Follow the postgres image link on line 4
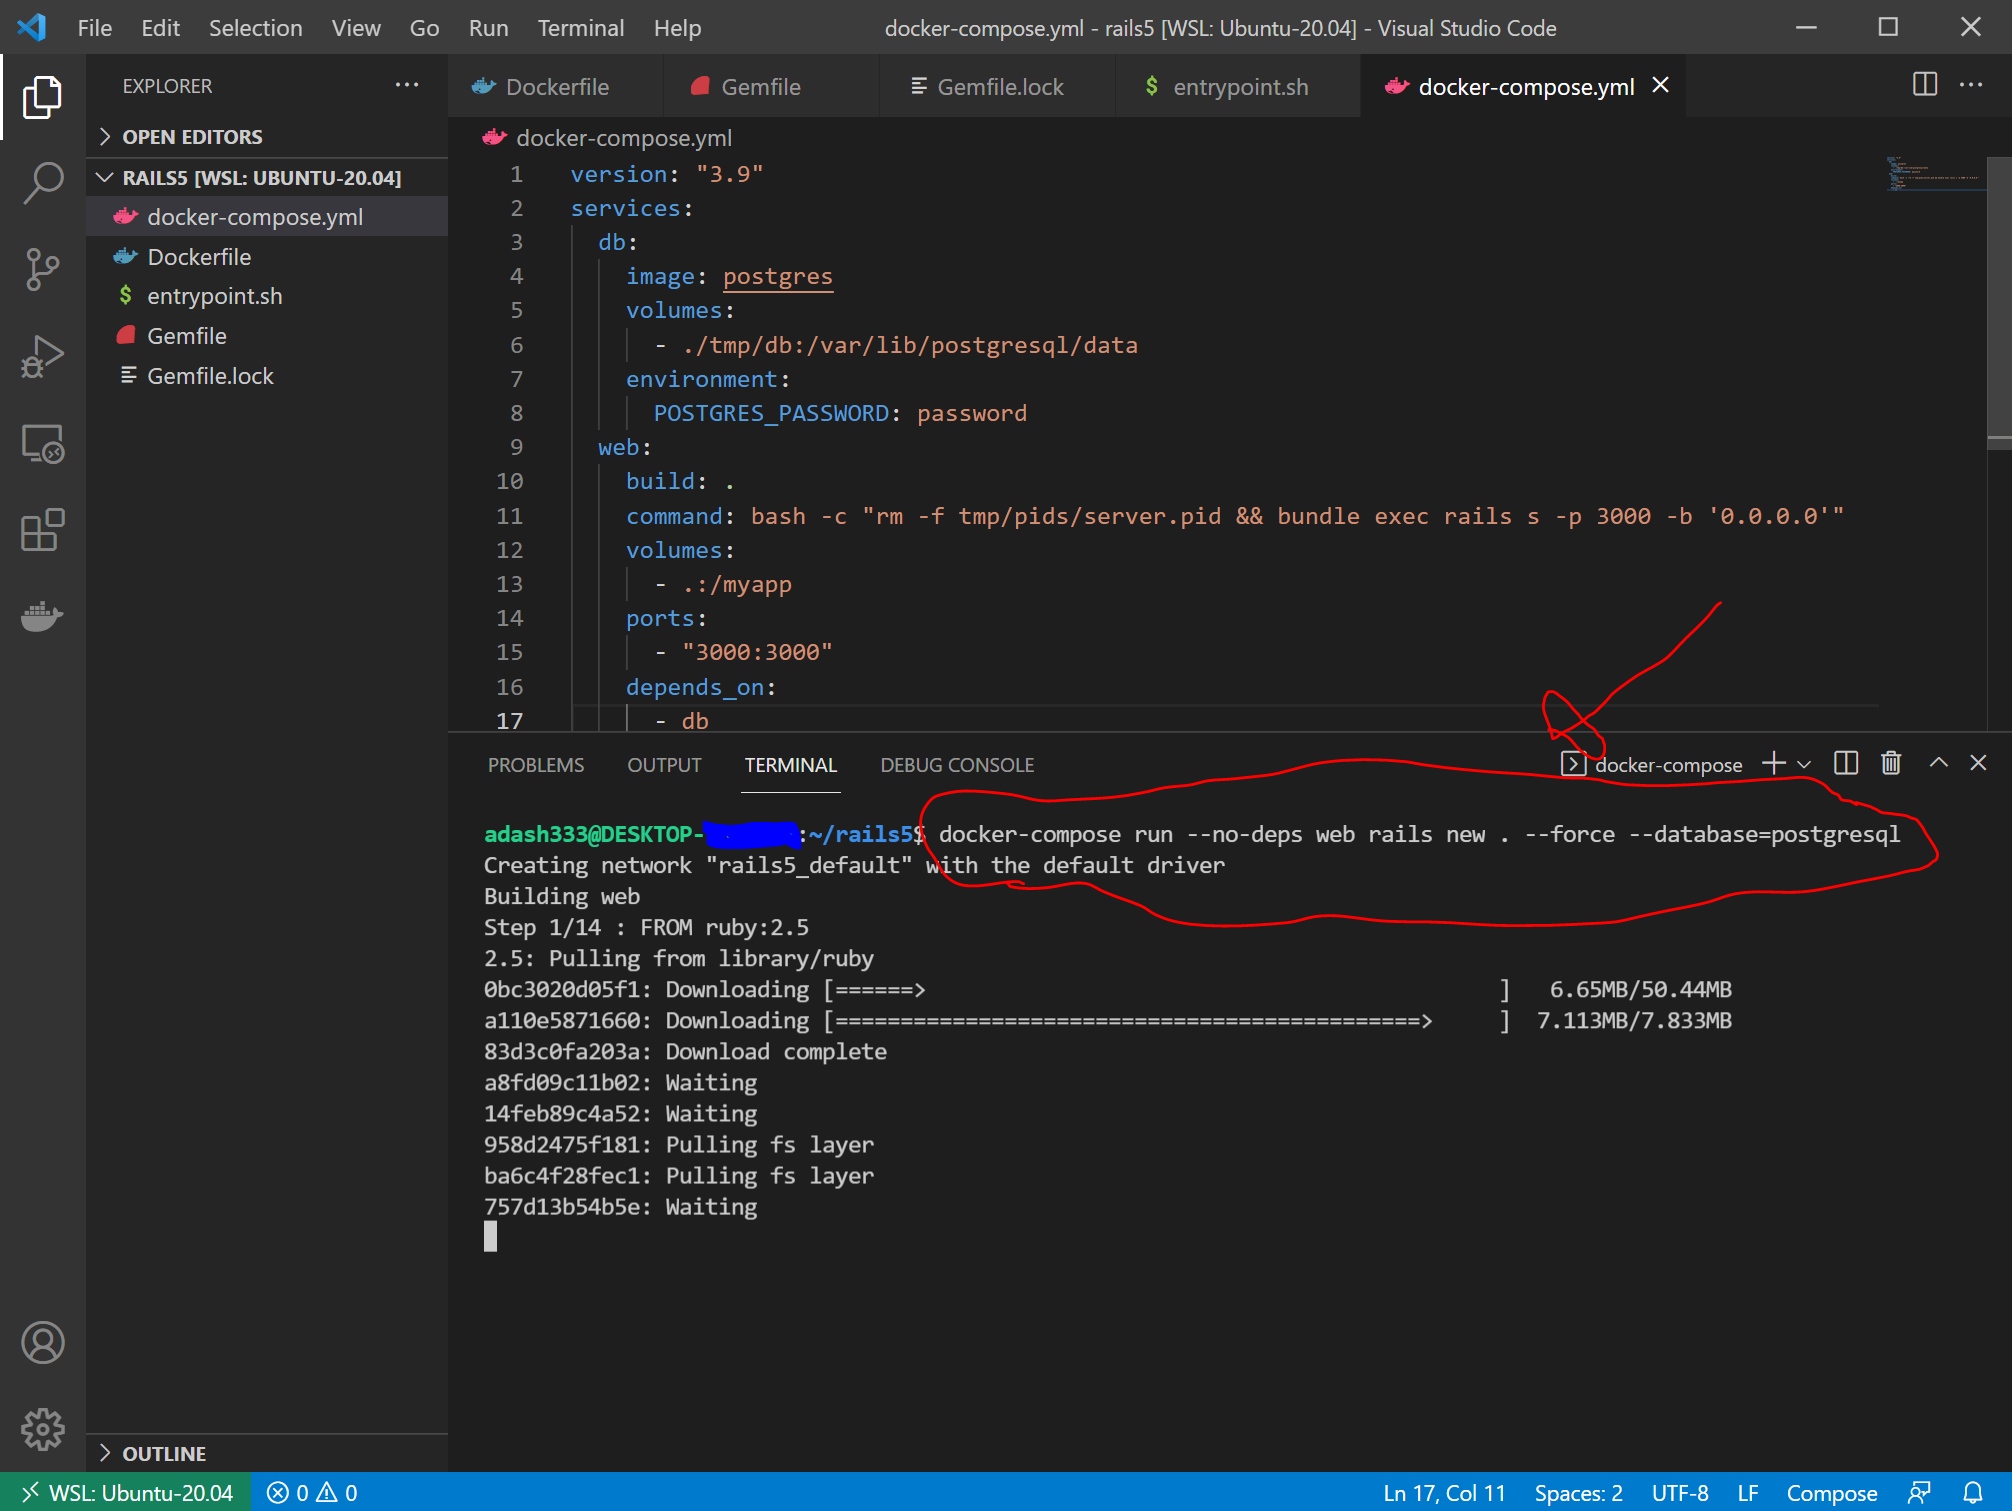The height and width of the screenshot is (1511, 2012). [x=777, y=276]
